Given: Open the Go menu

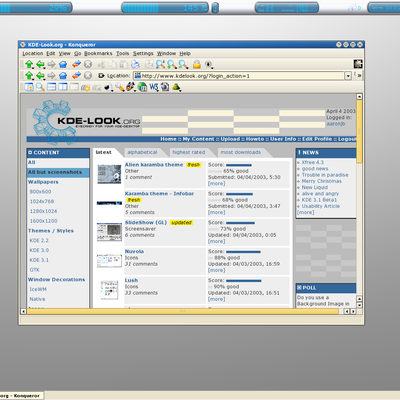Looking at the screenshot, I should pyautogui.click(x=77, y=53).
